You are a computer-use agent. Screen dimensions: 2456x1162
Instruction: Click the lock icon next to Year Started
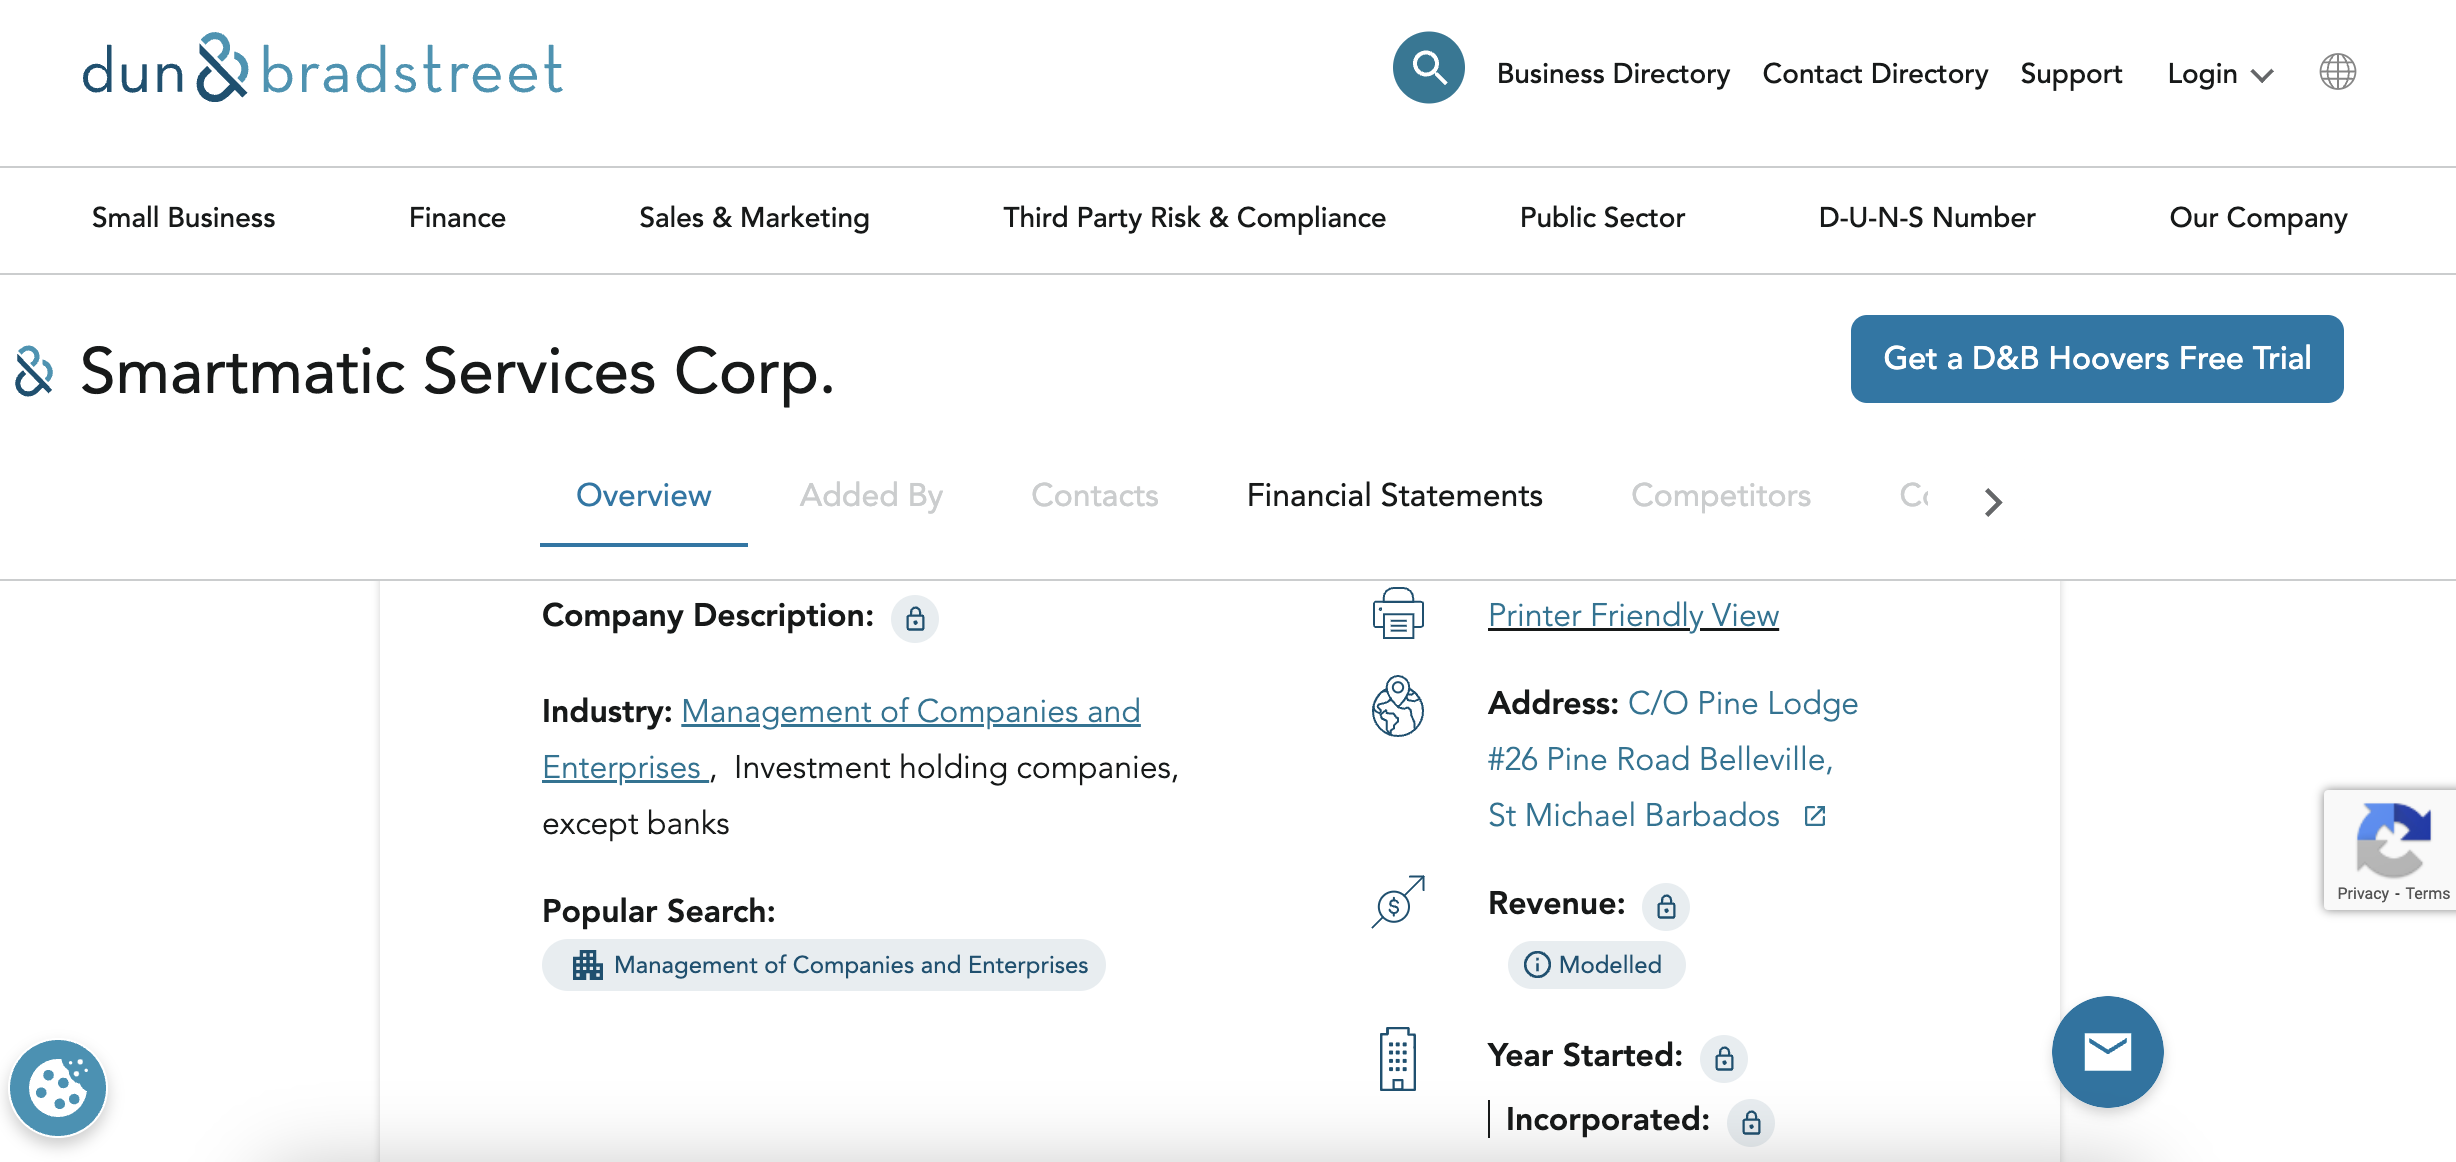point(1724,1059)
